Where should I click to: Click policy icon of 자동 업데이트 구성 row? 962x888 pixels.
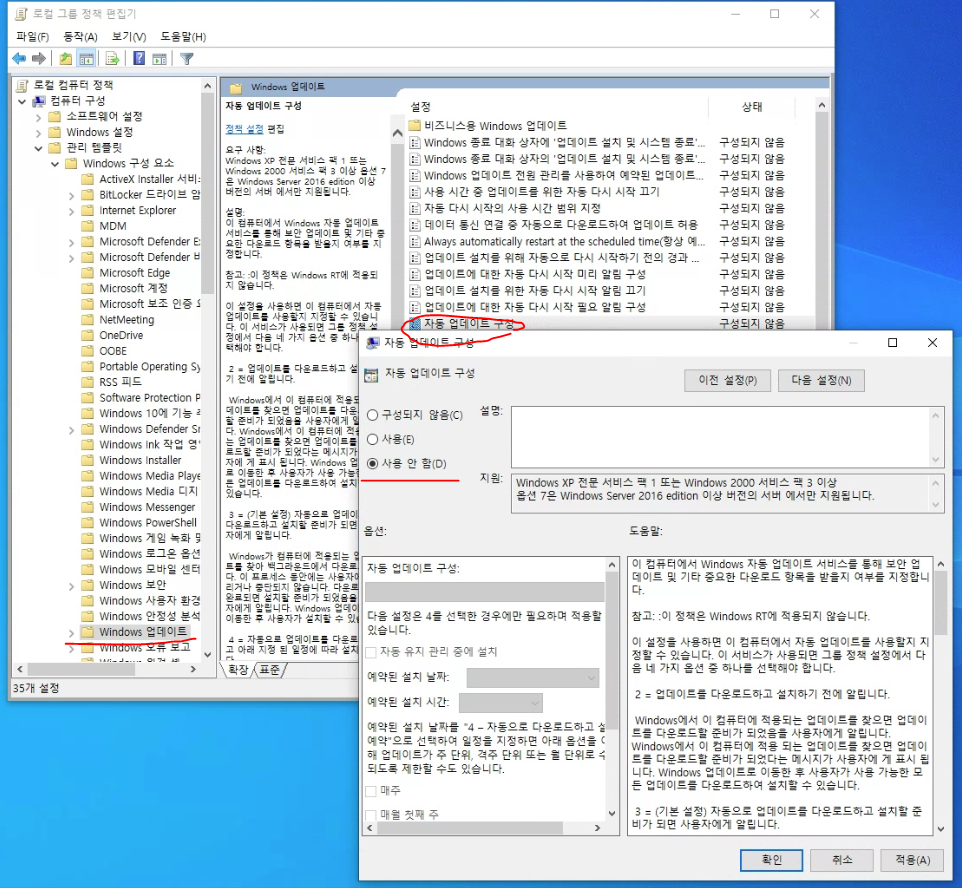point(415,323)
